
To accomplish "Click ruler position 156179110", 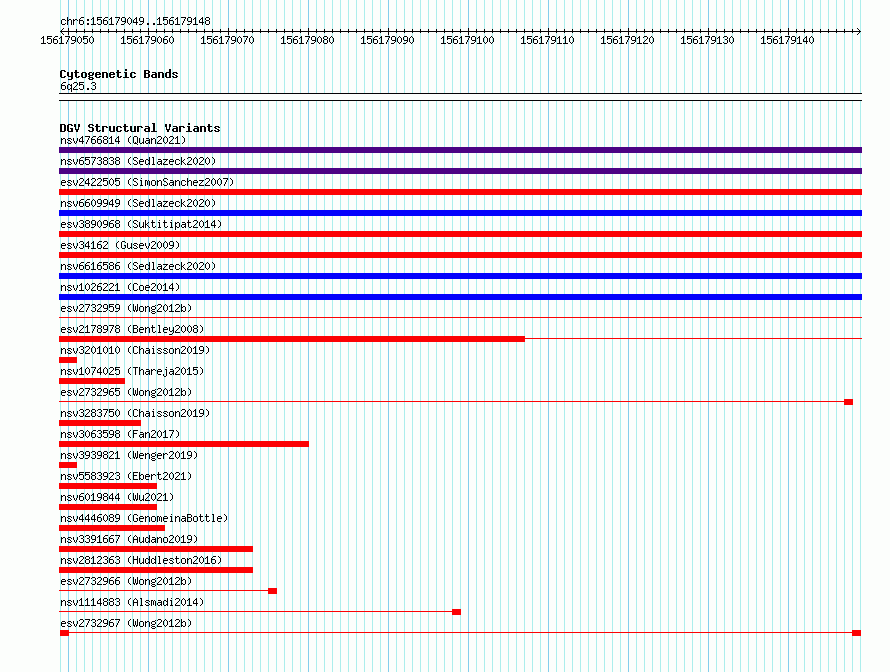I will 547,40.
